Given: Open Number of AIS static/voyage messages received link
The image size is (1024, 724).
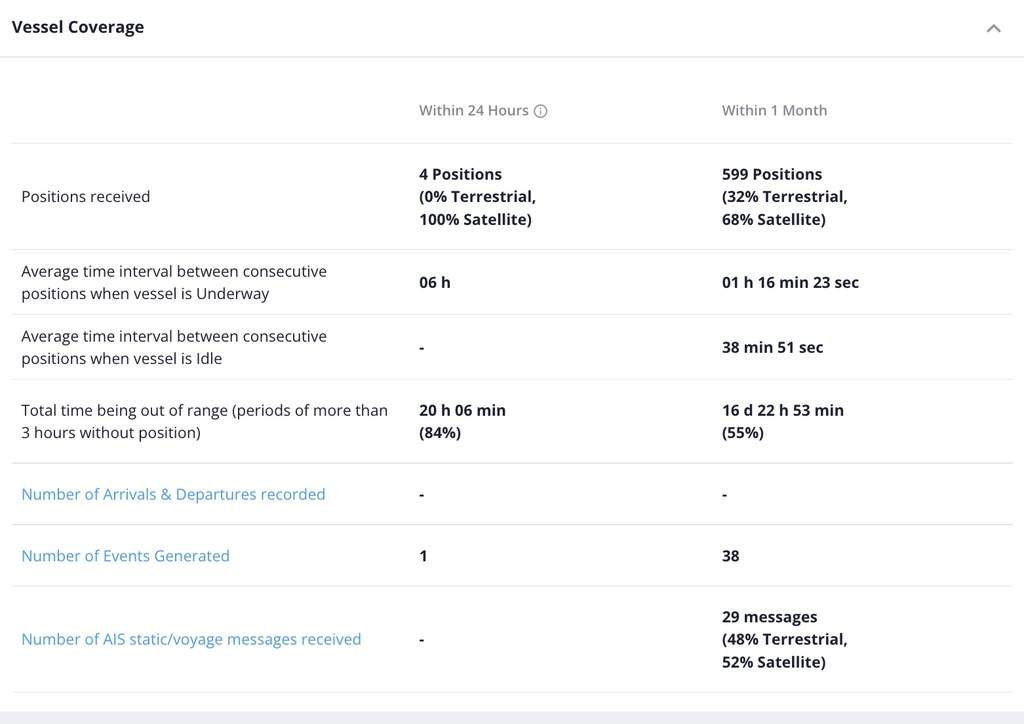Looking at the screenshot, I should point(191,639).
